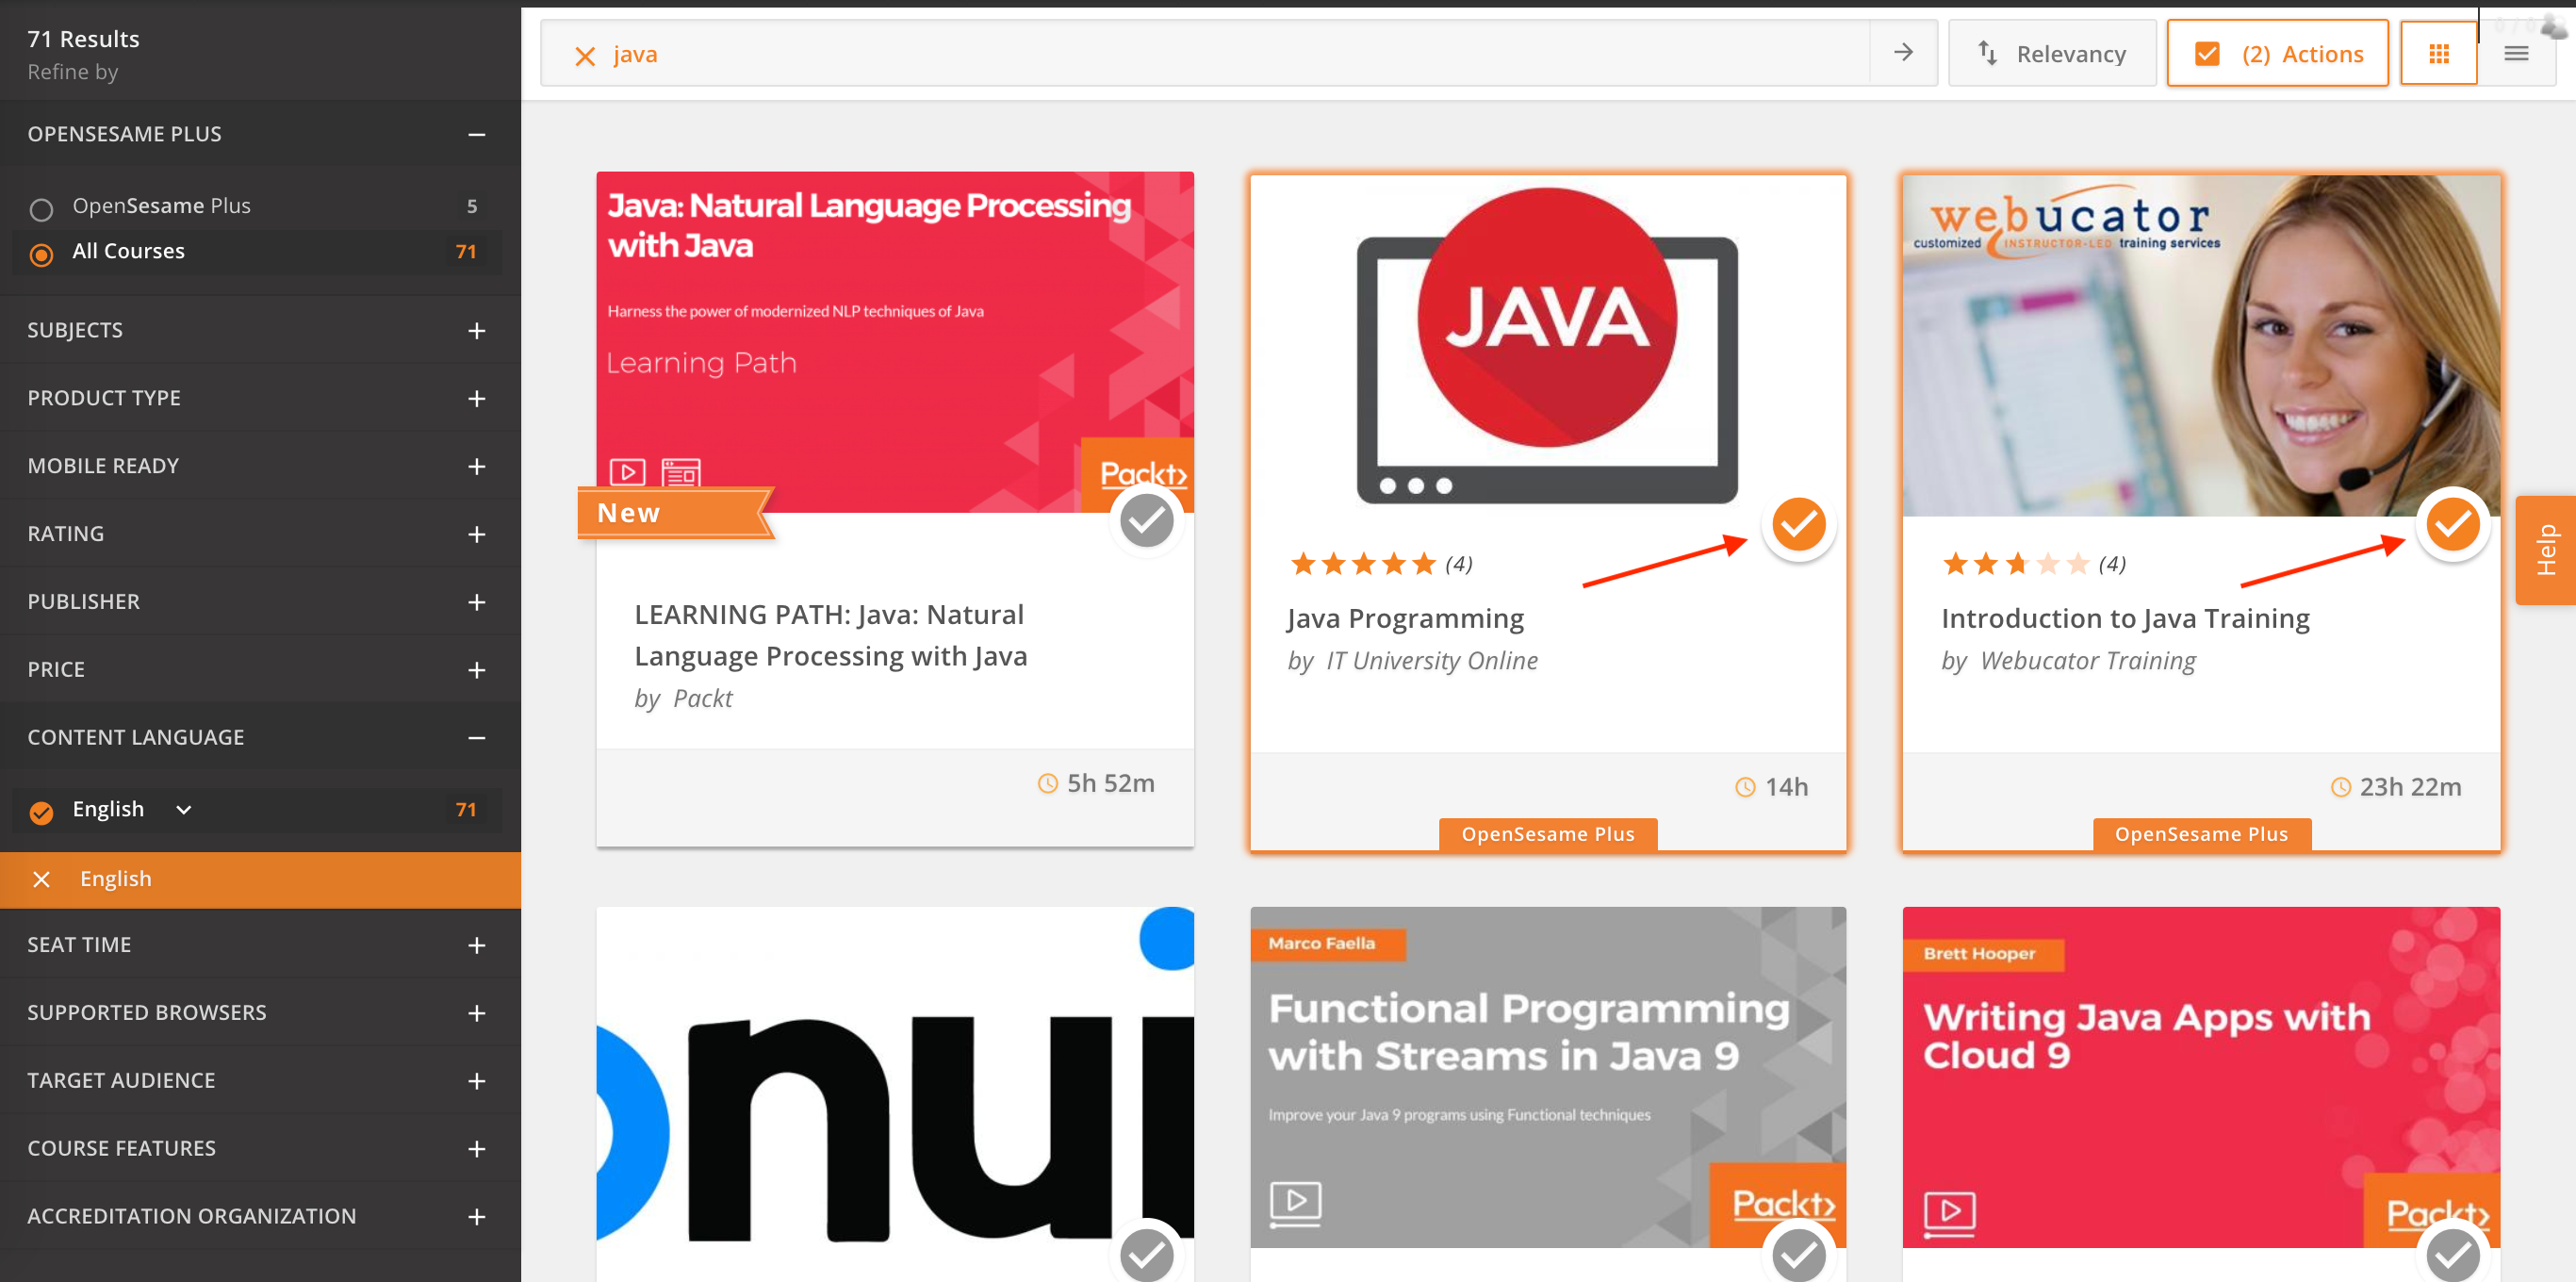Click the search submit arrow icon
This screenshot has height=1282, width=2576.
(1903, 53)
